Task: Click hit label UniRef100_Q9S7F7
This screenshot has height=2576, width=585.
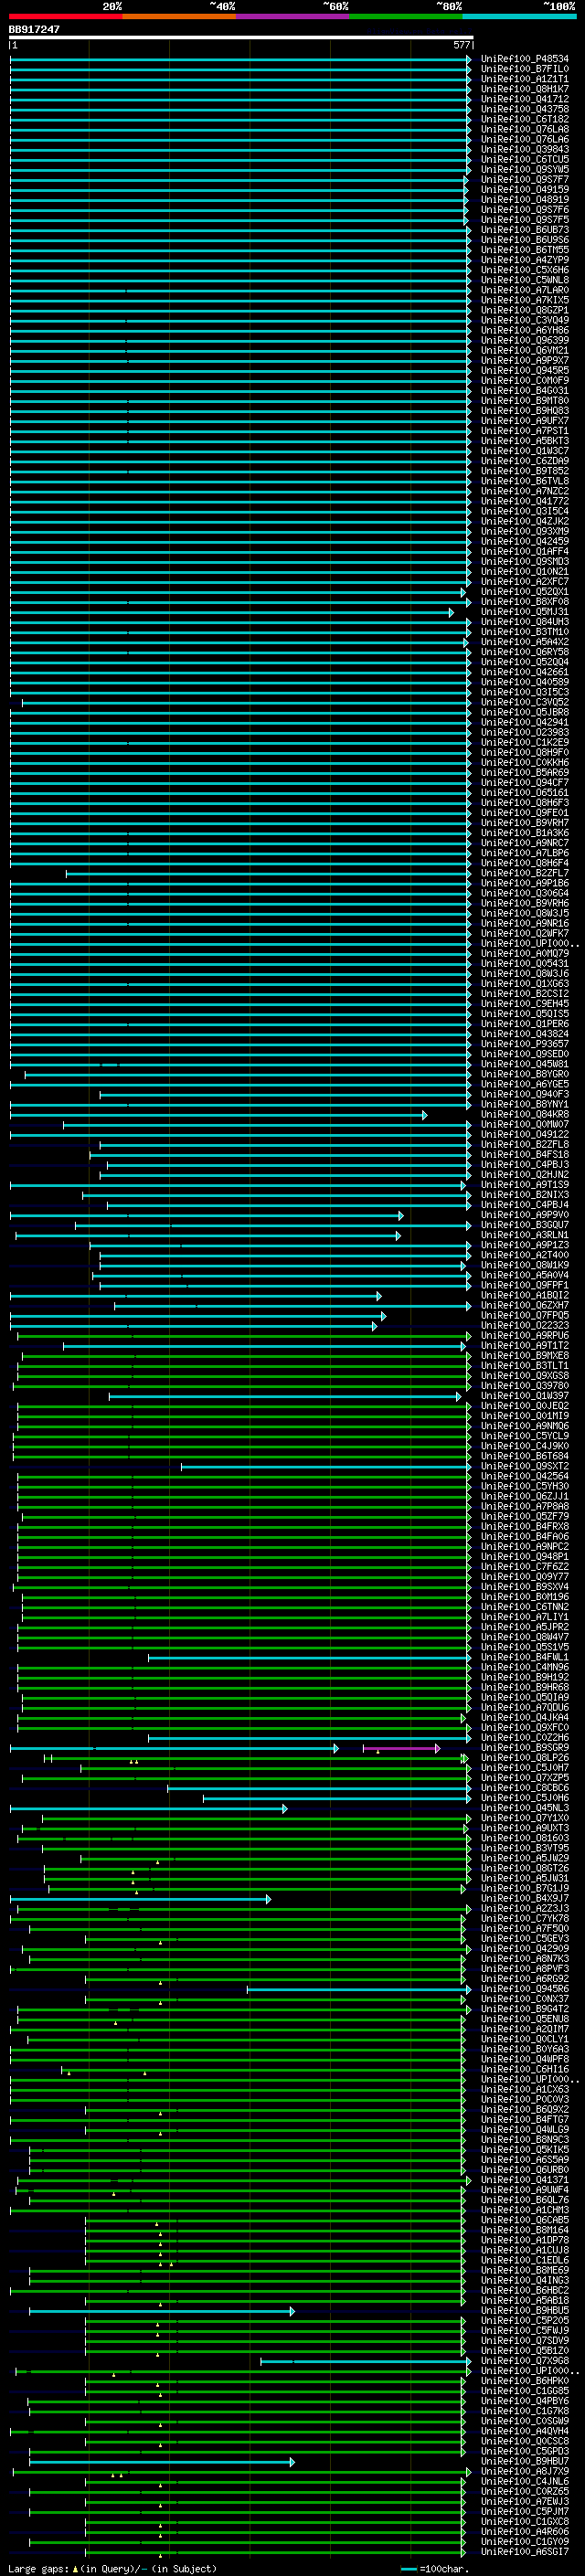Action: (524, 179)
